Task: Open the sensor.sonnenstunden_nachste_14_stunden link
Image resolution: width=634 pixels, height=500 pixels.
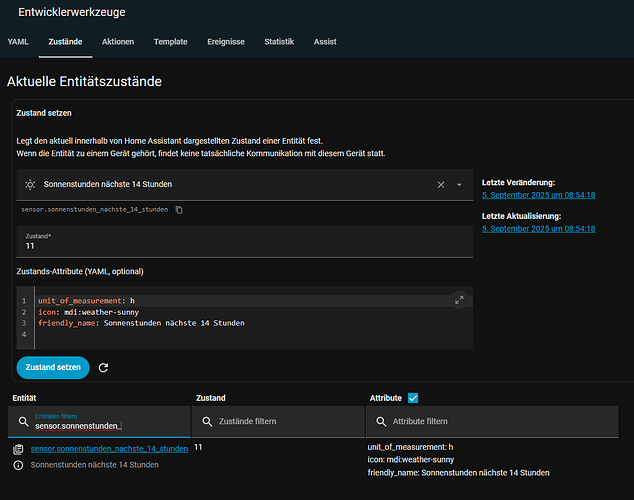Action: [x=109, y=450]
